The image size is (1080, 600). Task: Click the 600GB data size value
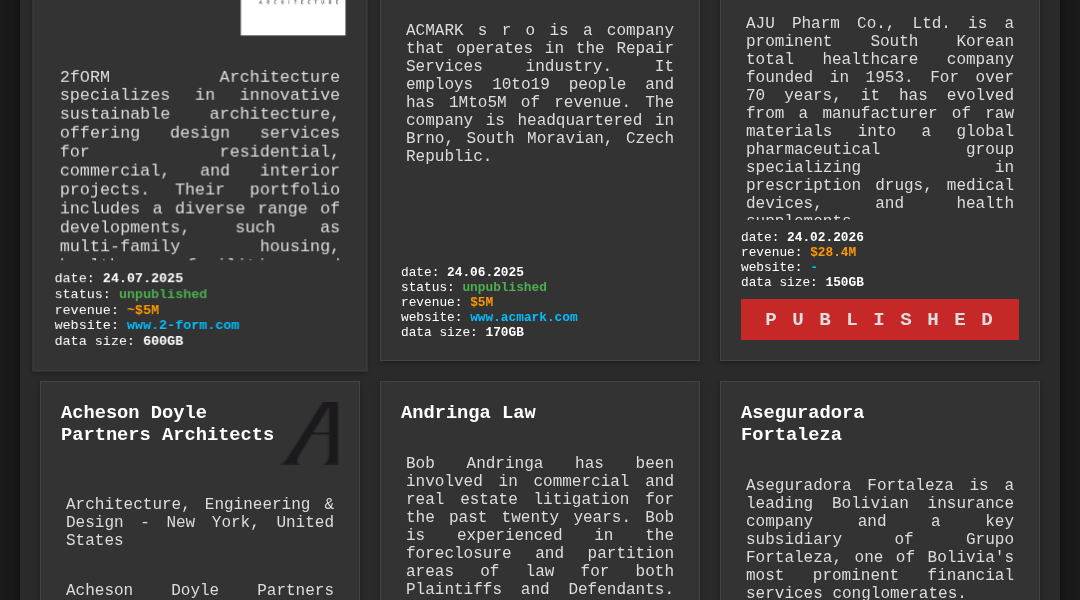point(163,341)
